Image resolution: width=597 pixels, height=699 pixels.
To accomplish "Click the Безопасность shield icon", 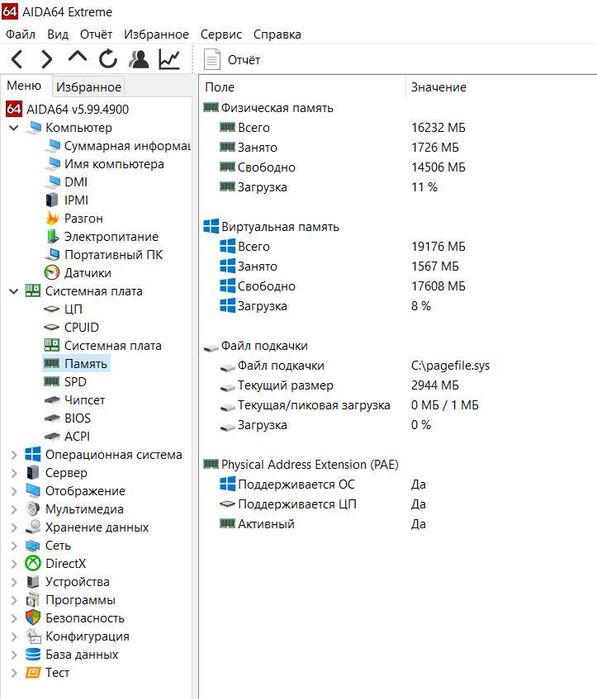I will pyautogui.click(x=33, y=618).
